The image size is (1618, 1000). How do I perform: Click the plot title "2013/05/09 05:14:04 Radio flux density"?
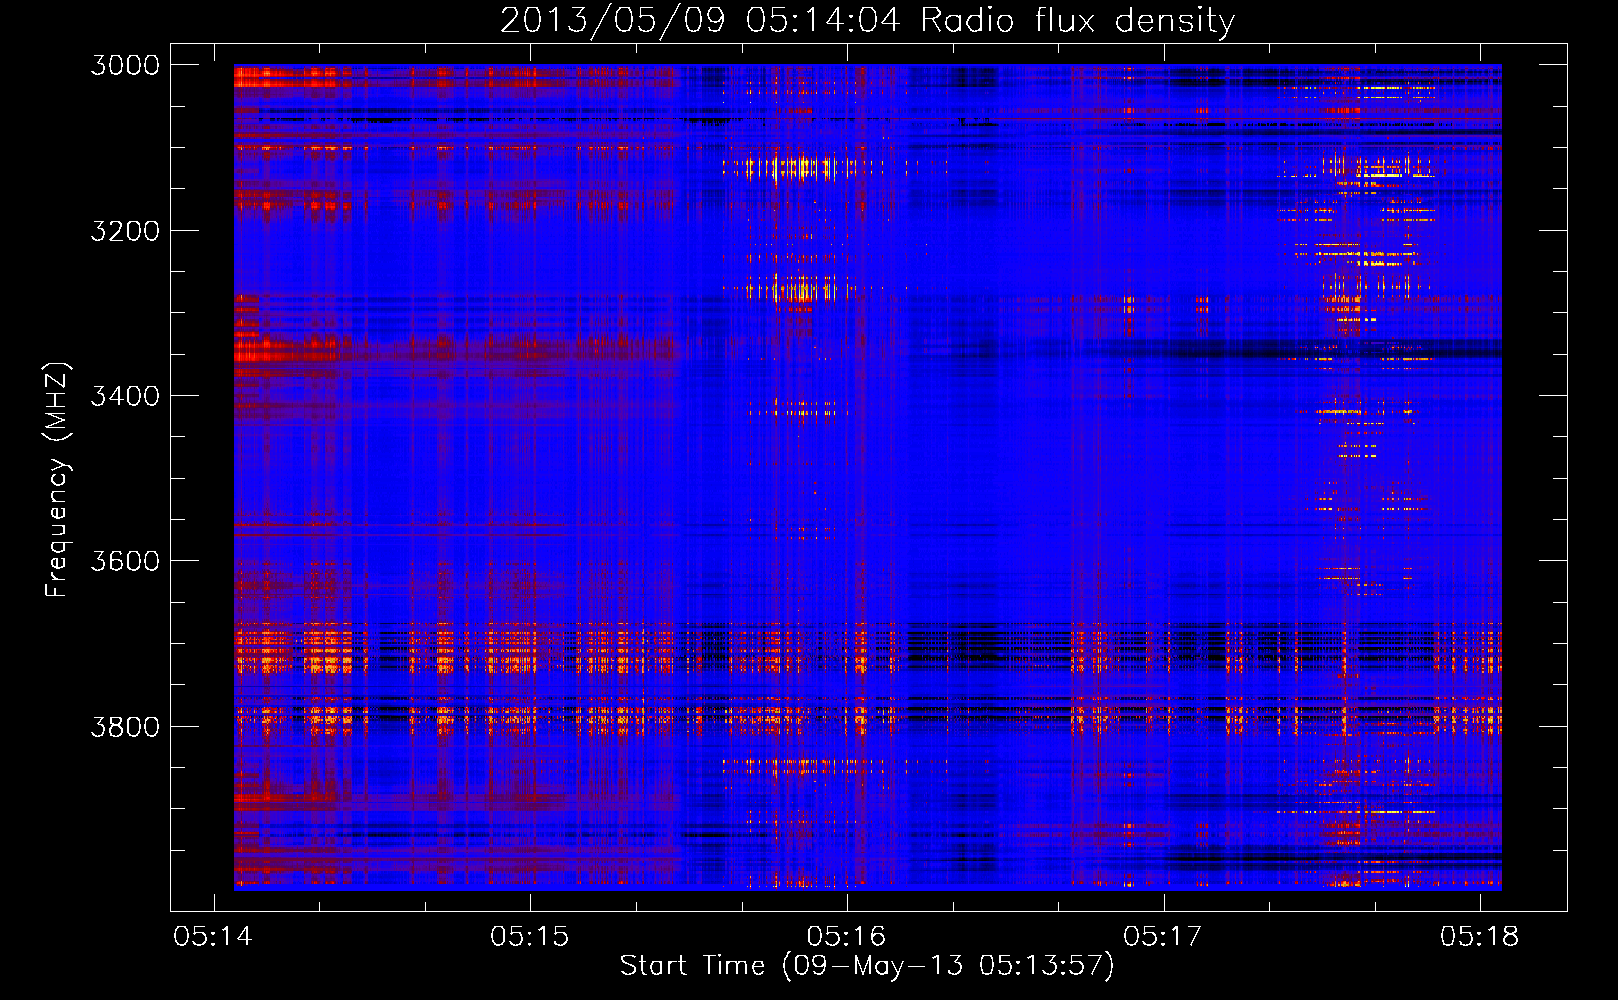coord(867,20)
